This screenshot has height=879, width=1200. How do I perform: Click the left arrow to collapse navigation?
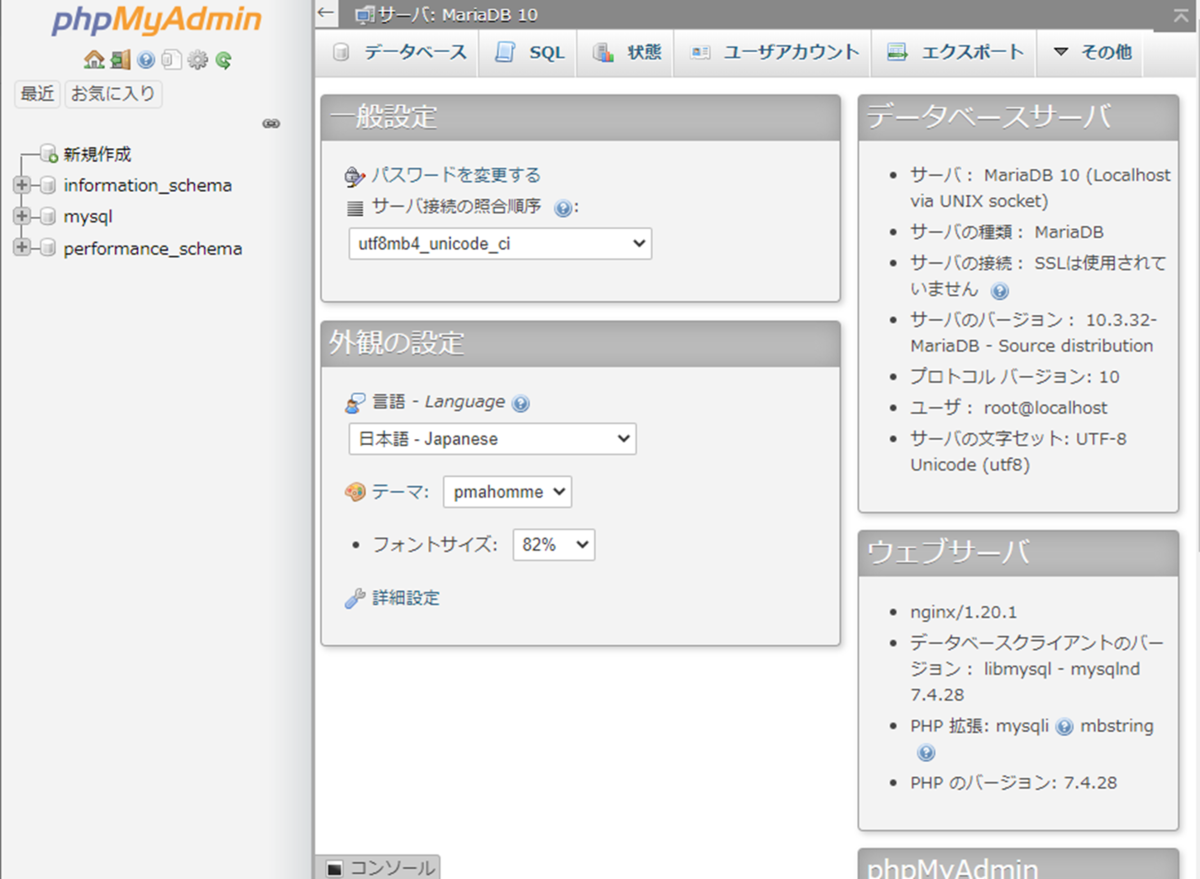click(x=326, y=12)
